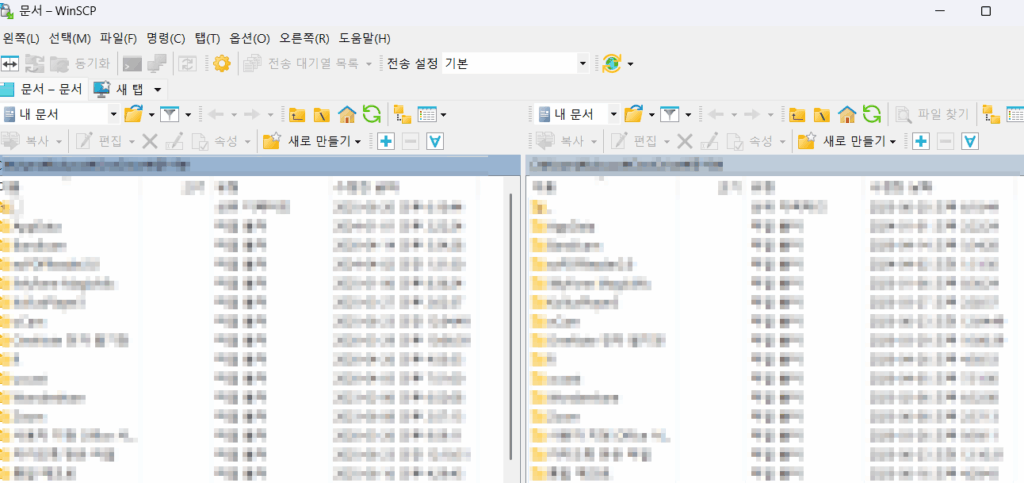The image size is (1024, 483).
Task: Click the 동기화 keep-up-to-date button
Action: pyautogui.click(x=80, y=64)
